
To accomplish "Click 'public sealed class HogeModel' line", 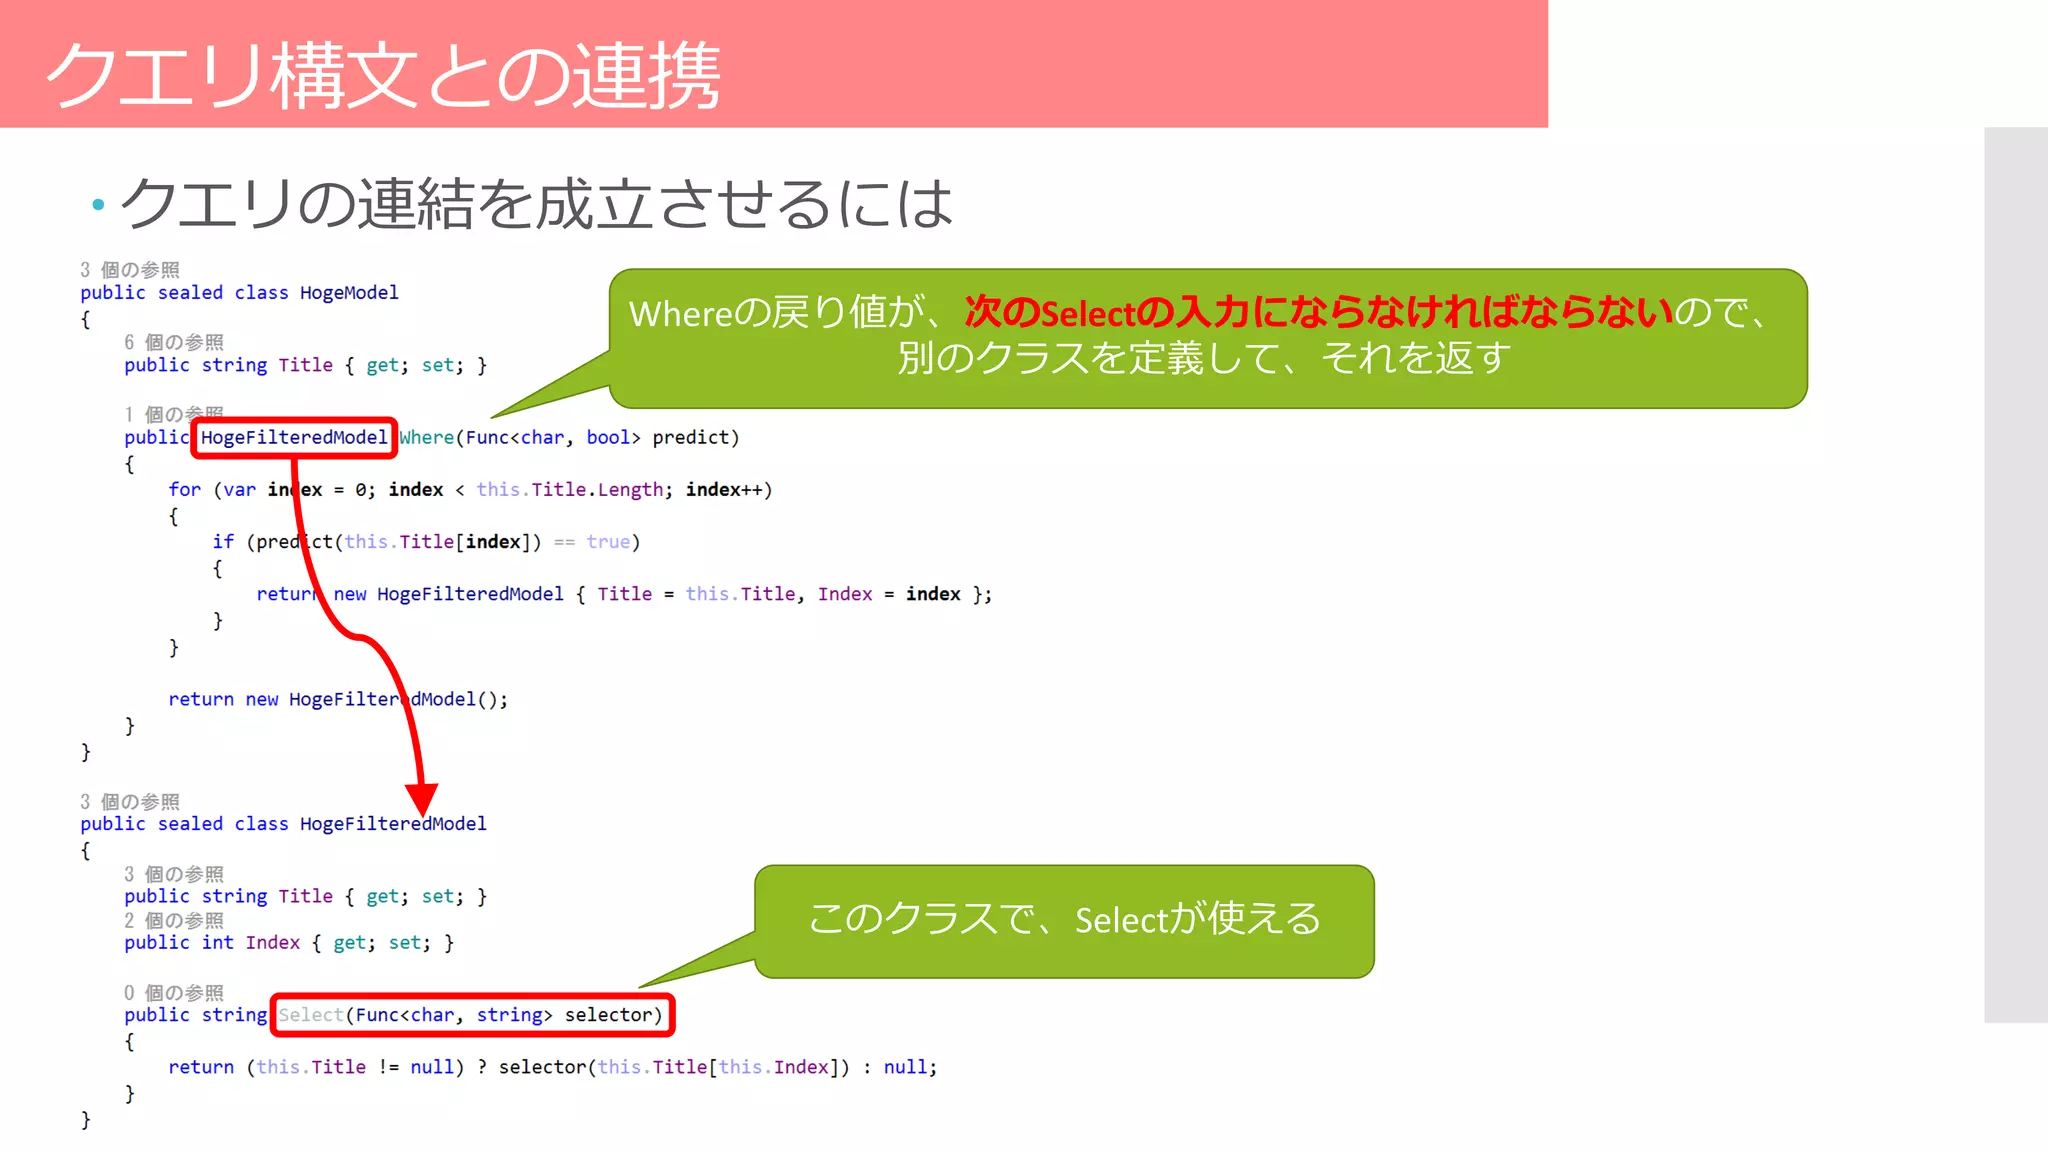I will 239,293.
